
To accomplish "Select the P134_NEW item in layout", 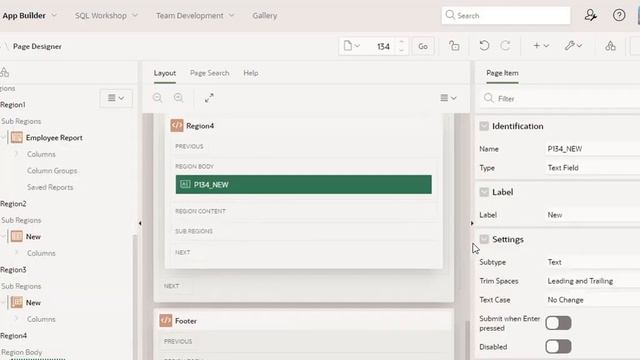I will 303,184.
